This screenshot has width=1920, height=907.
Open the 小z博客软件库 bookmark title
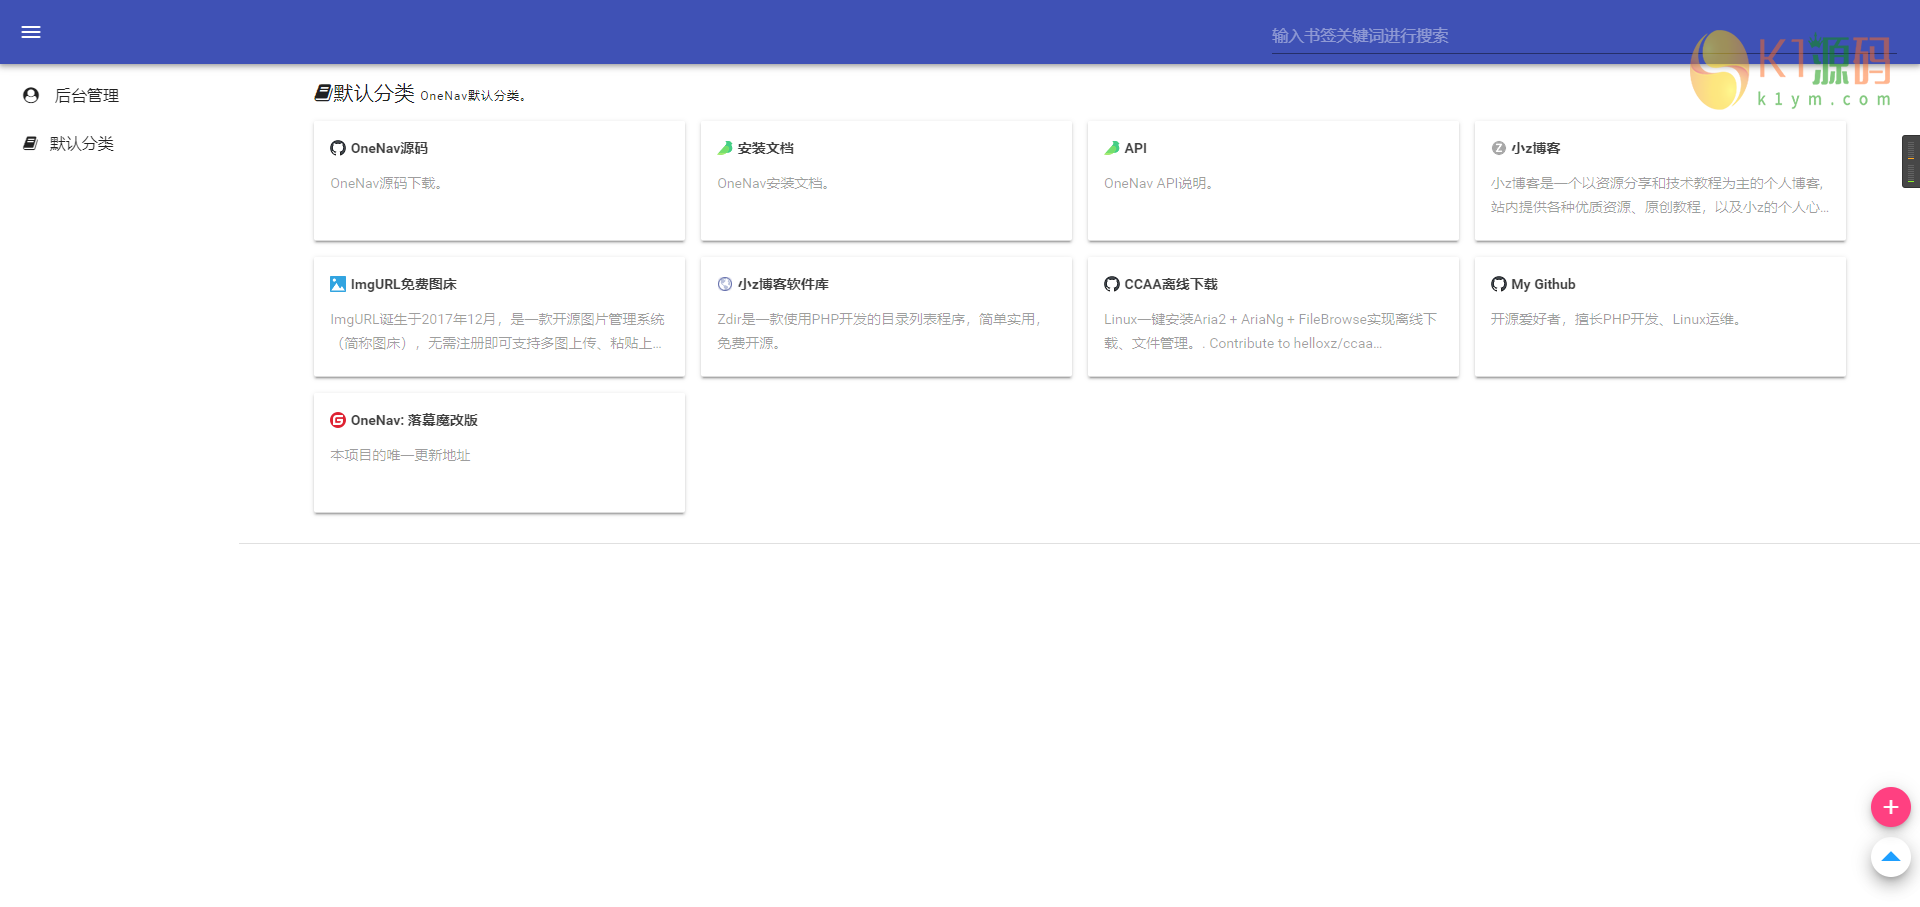[783, 284]
